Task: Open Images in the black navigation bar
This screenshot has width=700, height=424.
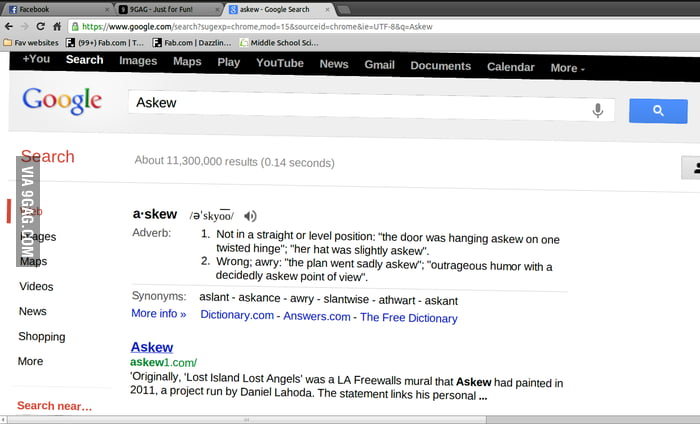Action: [138, 61]
